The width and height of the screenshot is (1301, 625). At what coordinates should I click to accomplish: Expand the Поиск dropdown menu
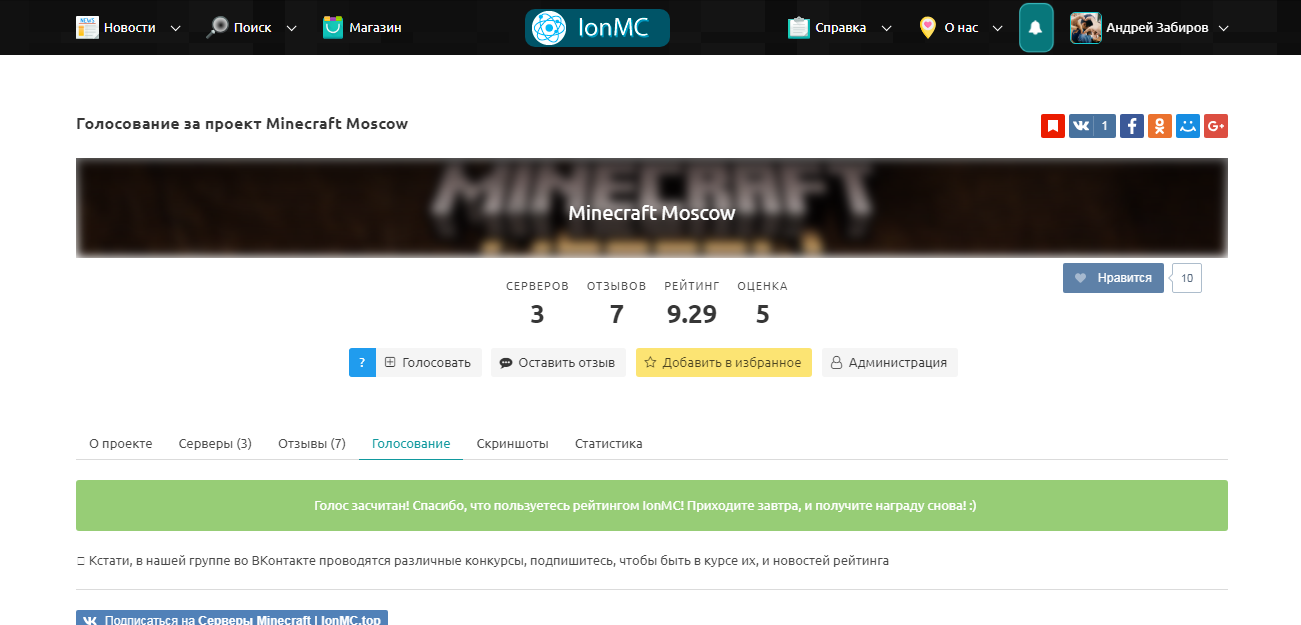[x=251, y=28]
